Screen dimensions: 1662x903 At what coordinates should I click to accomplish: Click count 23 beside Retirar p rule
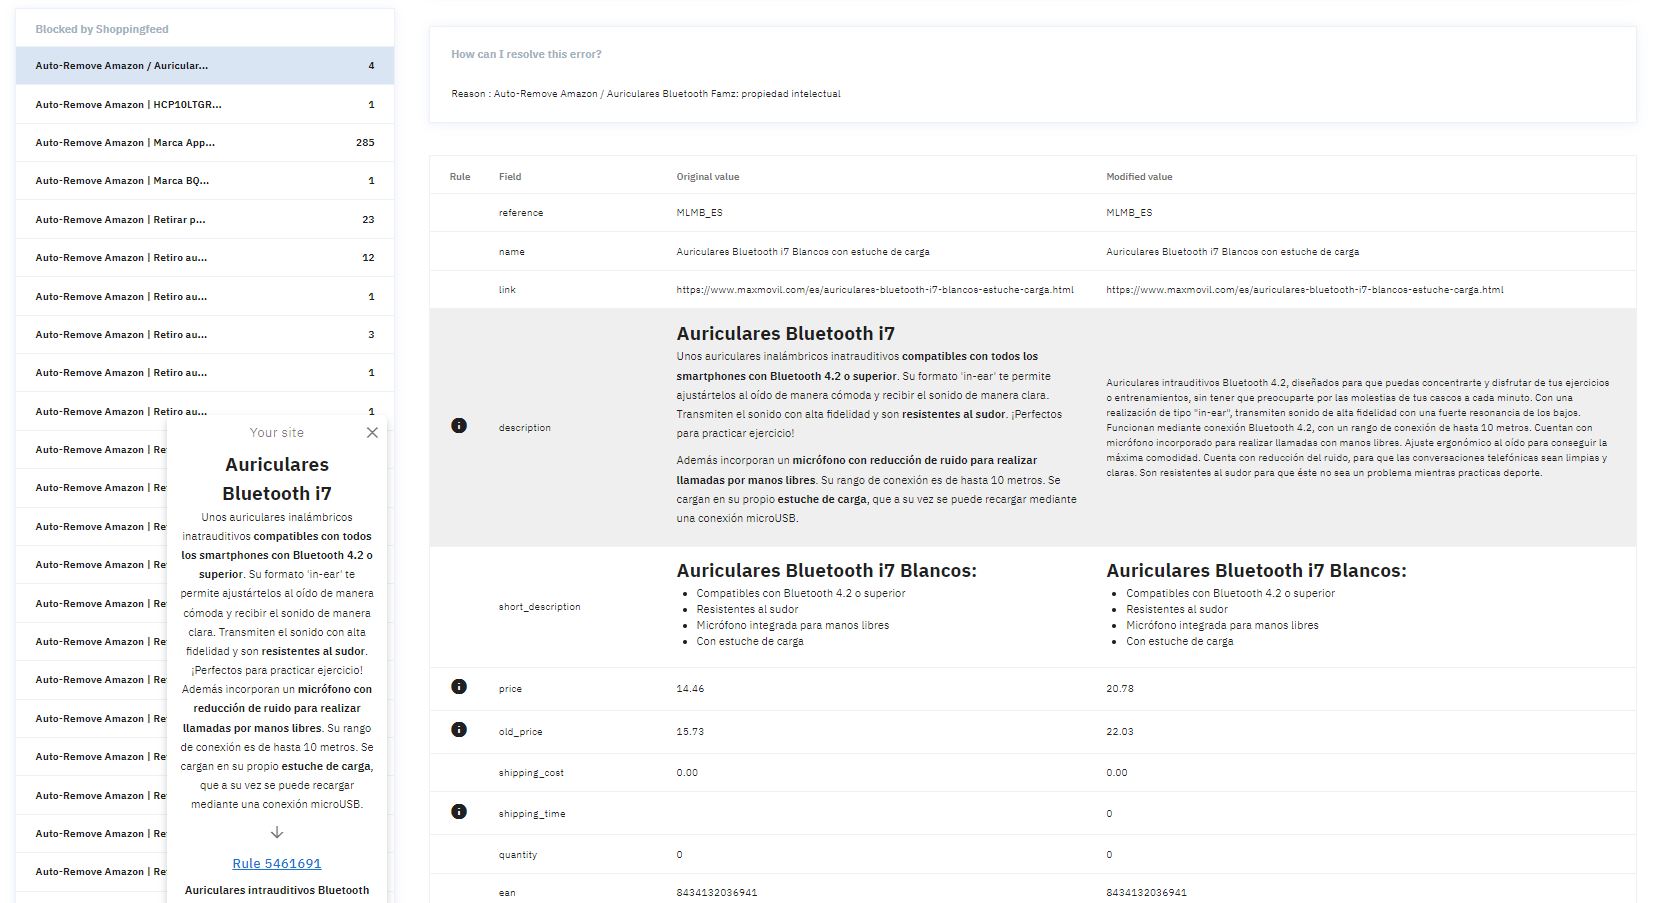pyautogui.click(x=368, y=219)
